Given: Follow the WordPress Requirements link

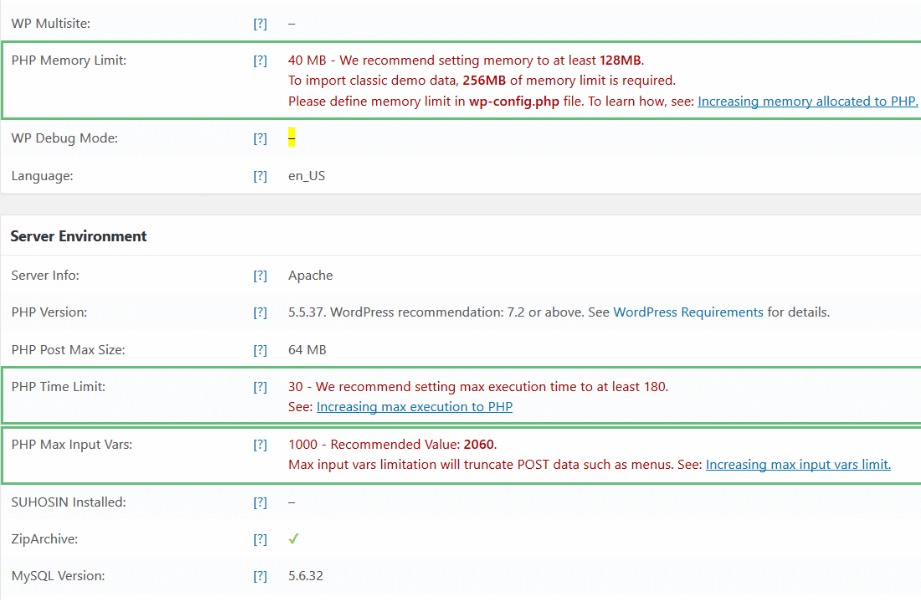Looking at the screenshot, I should pyautogui.click(x=688, y=312).
